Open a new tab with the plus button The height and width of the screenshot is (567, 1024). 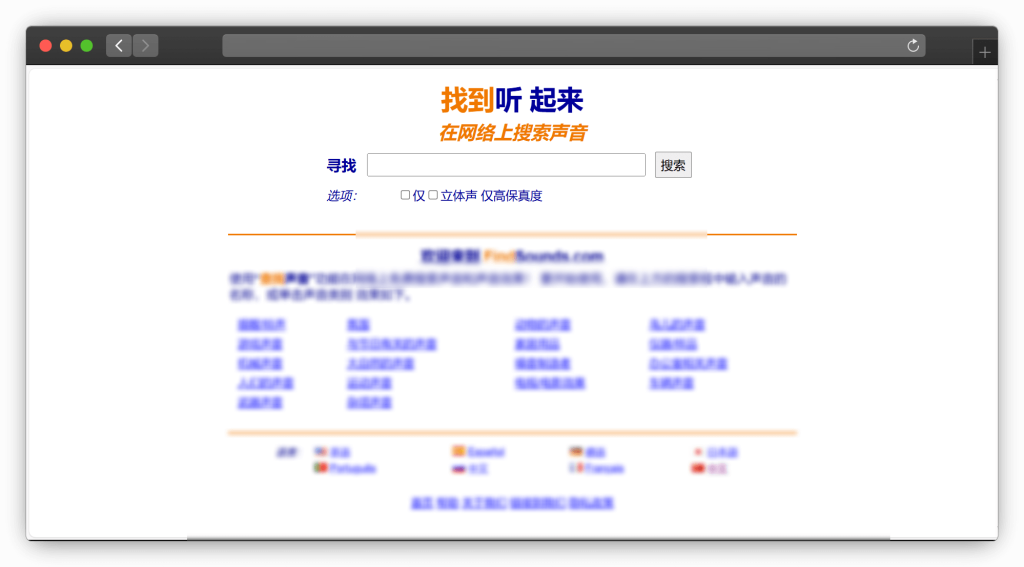[985, 52]
